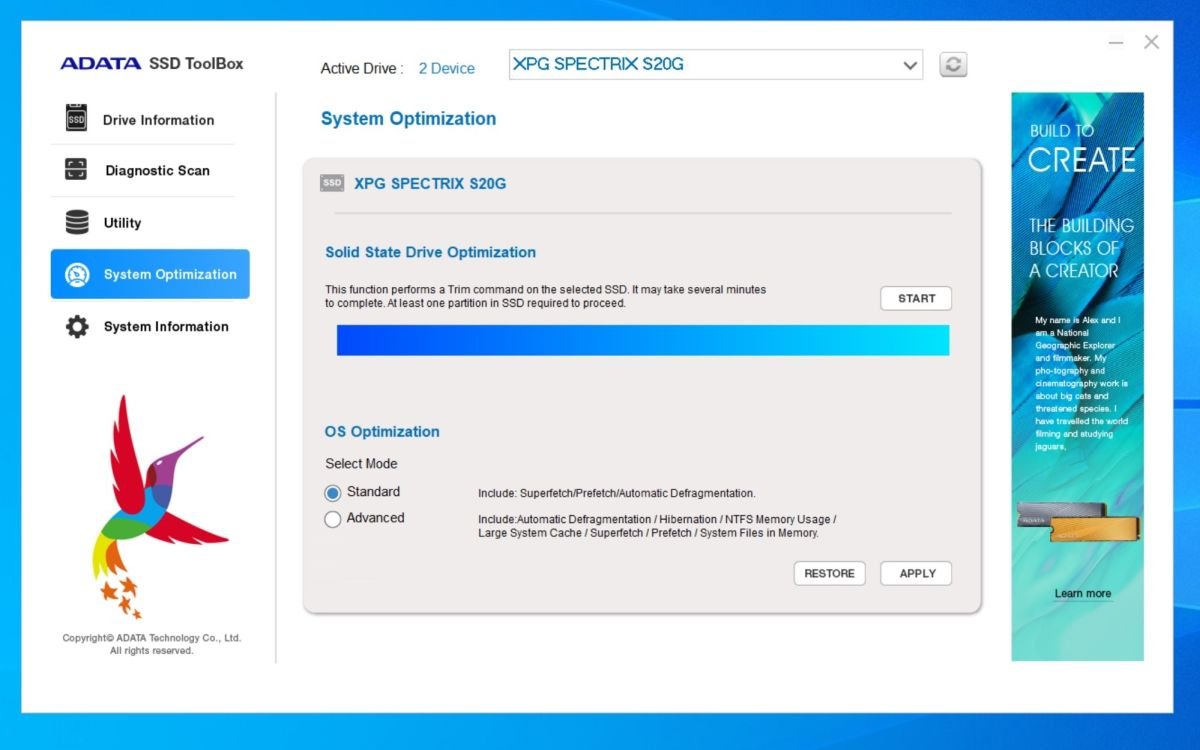
Task: Click the Build to Create banner ad
Action: click(x=1077, y=377)
